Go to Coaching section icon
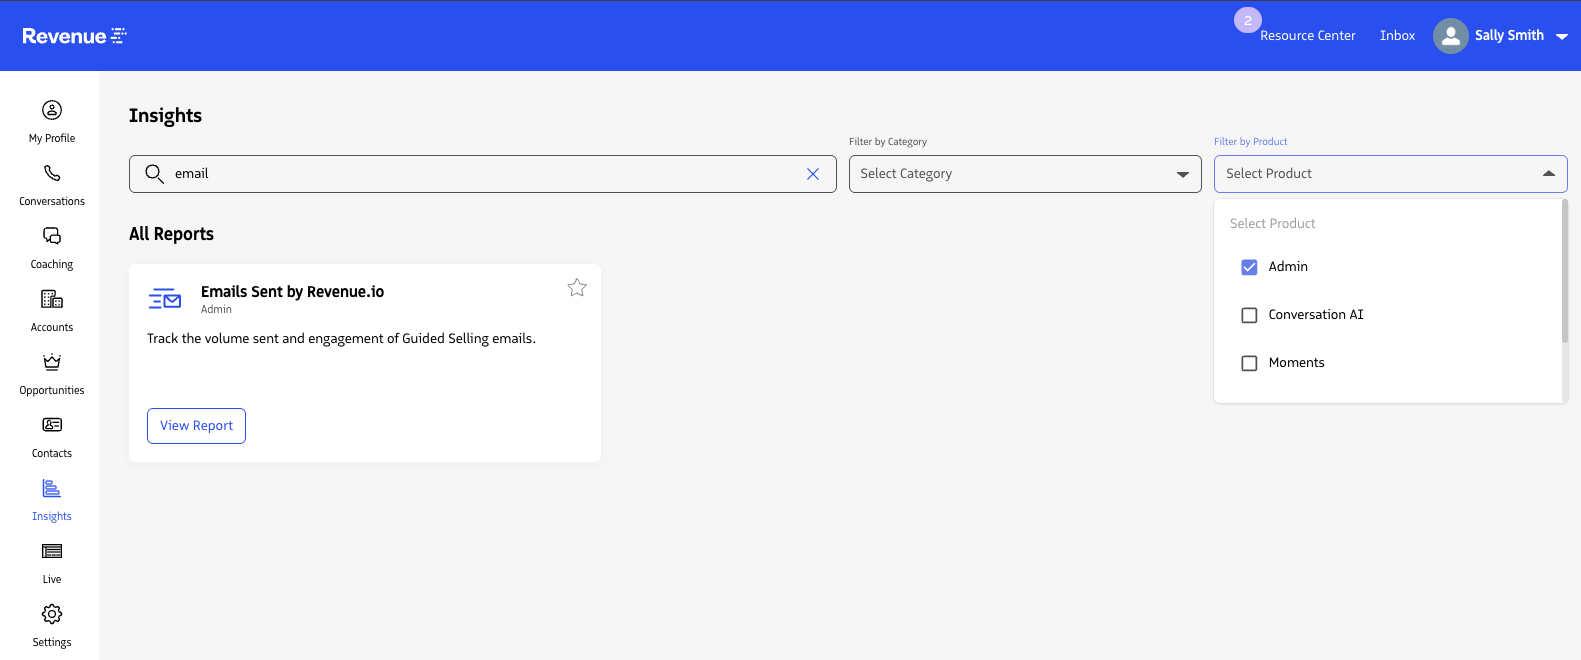 coord(52,236)
